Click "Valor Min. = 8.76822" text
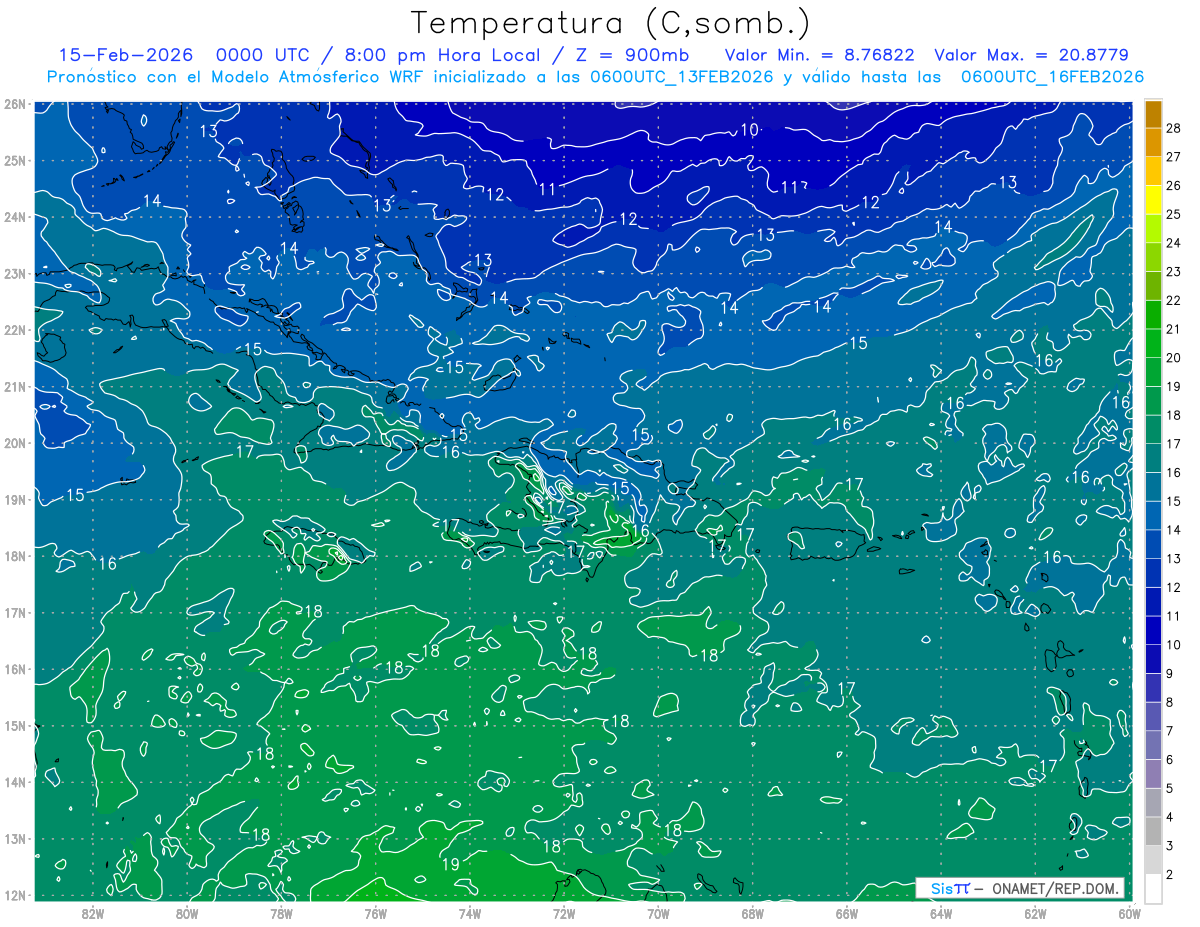Screen dimensions: 1200x927 [x=819, y=55]
